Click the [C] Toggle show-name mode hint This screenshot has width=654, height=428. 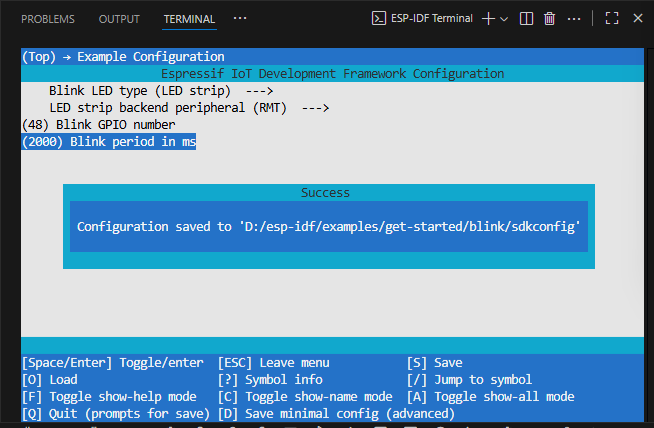point(305,397)
